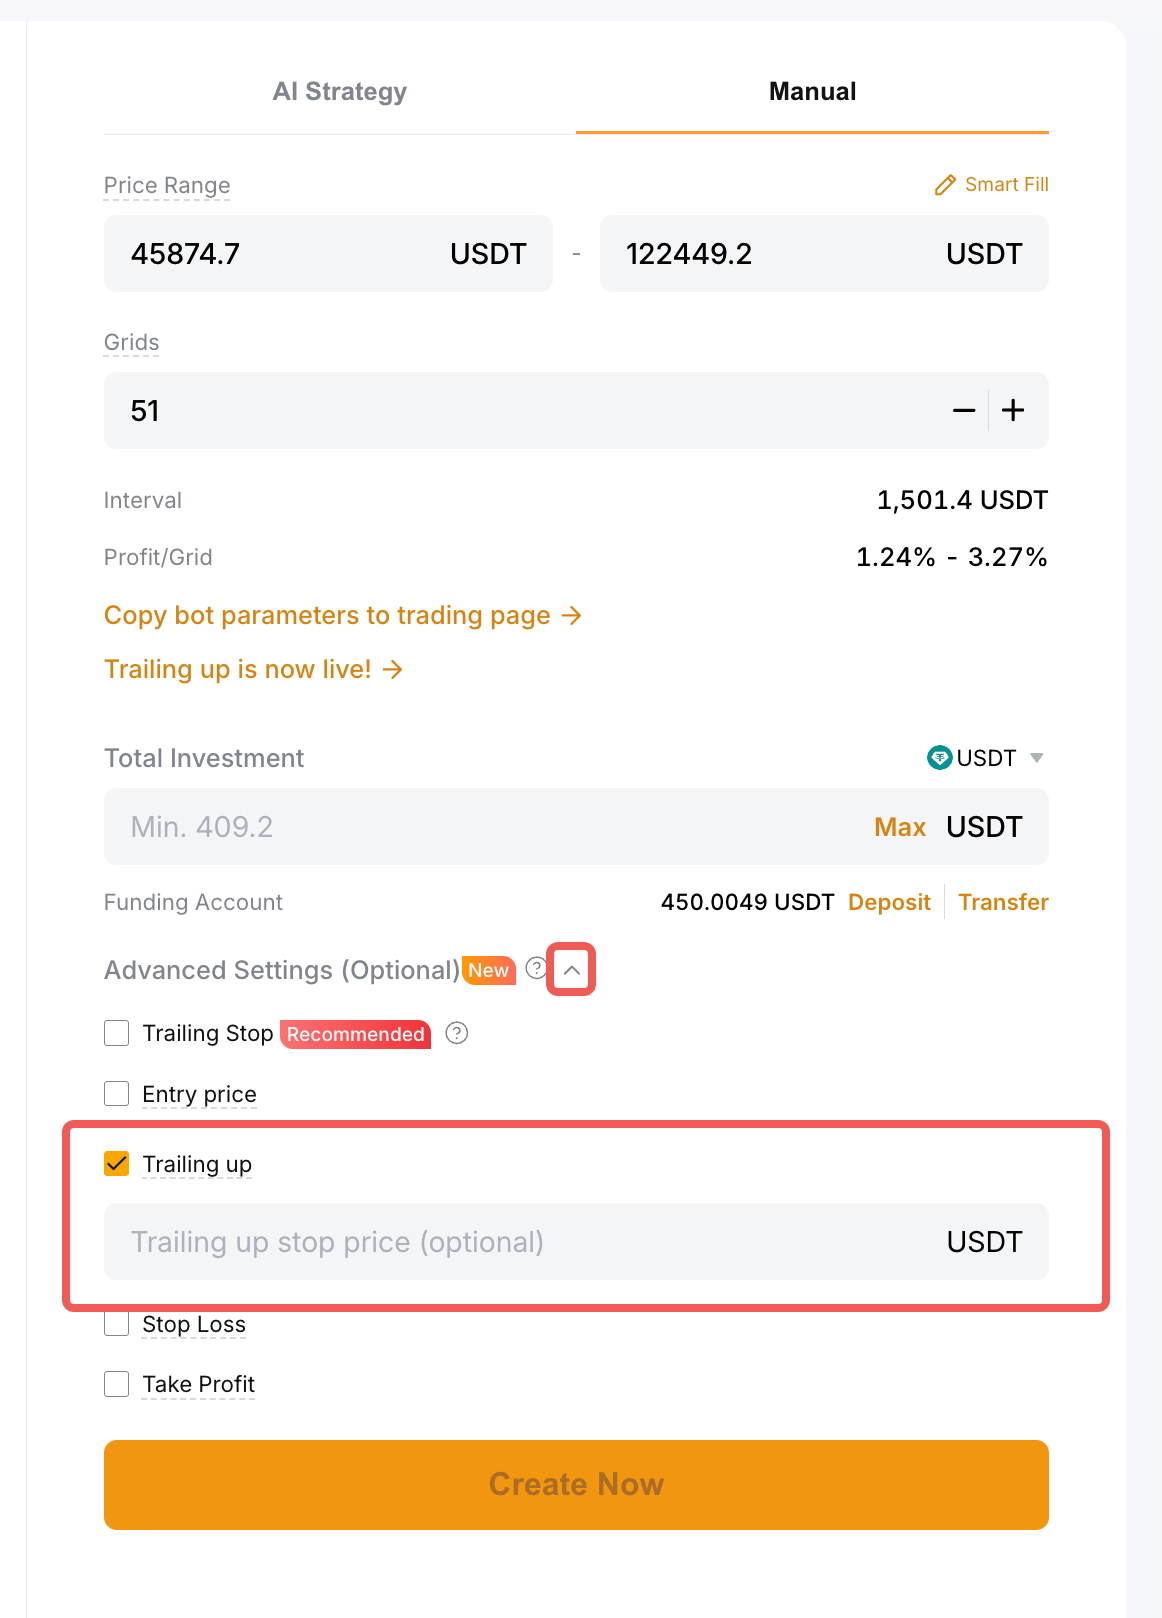
Task: Open the USDT investment currency dropdown
Action: pos(1036,758)
